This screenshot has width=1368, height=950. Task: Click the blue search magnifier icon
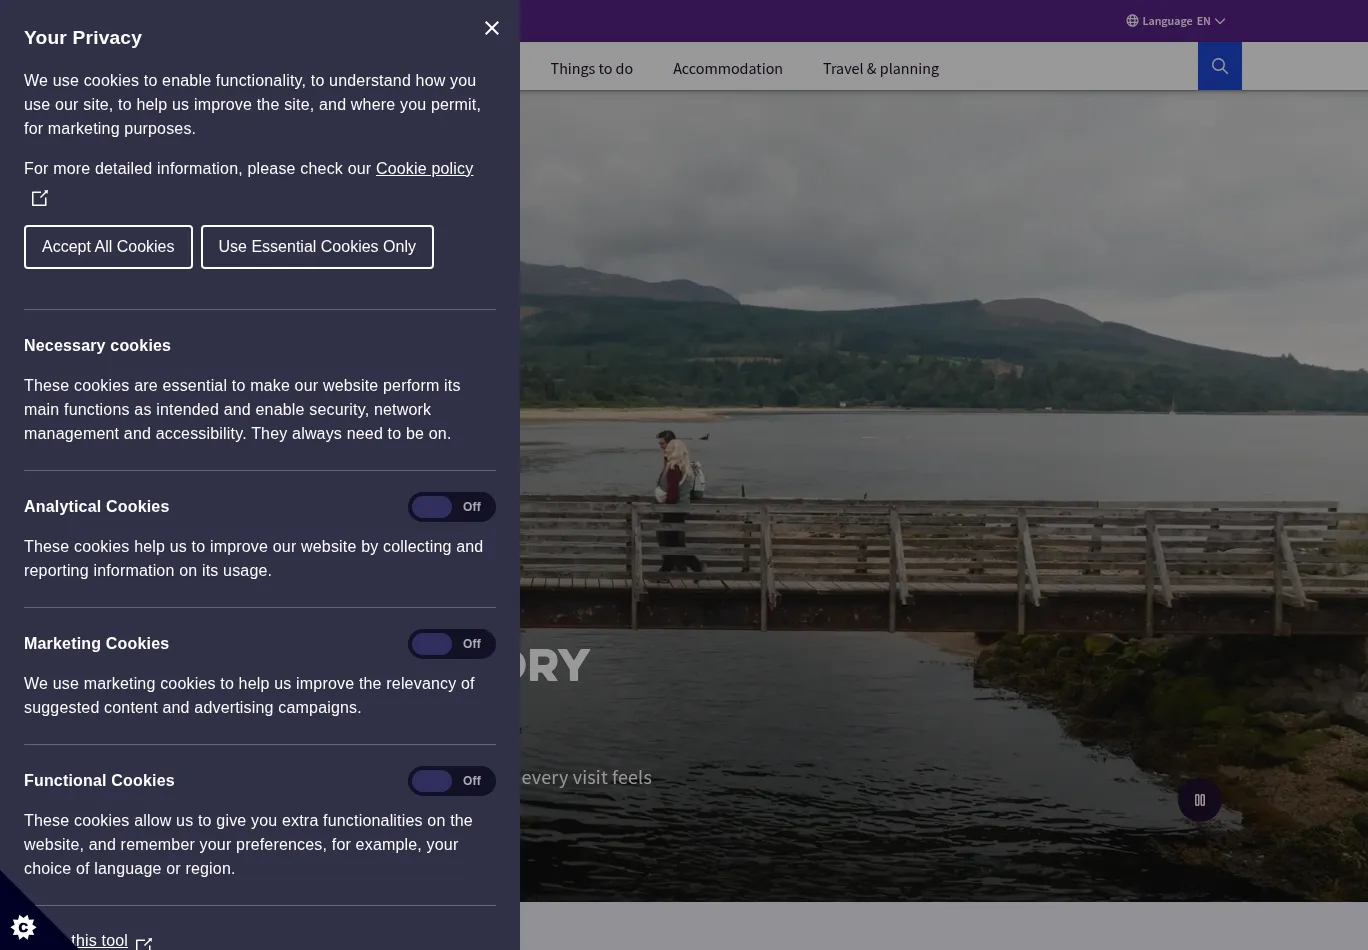(x=1219, y=66)
